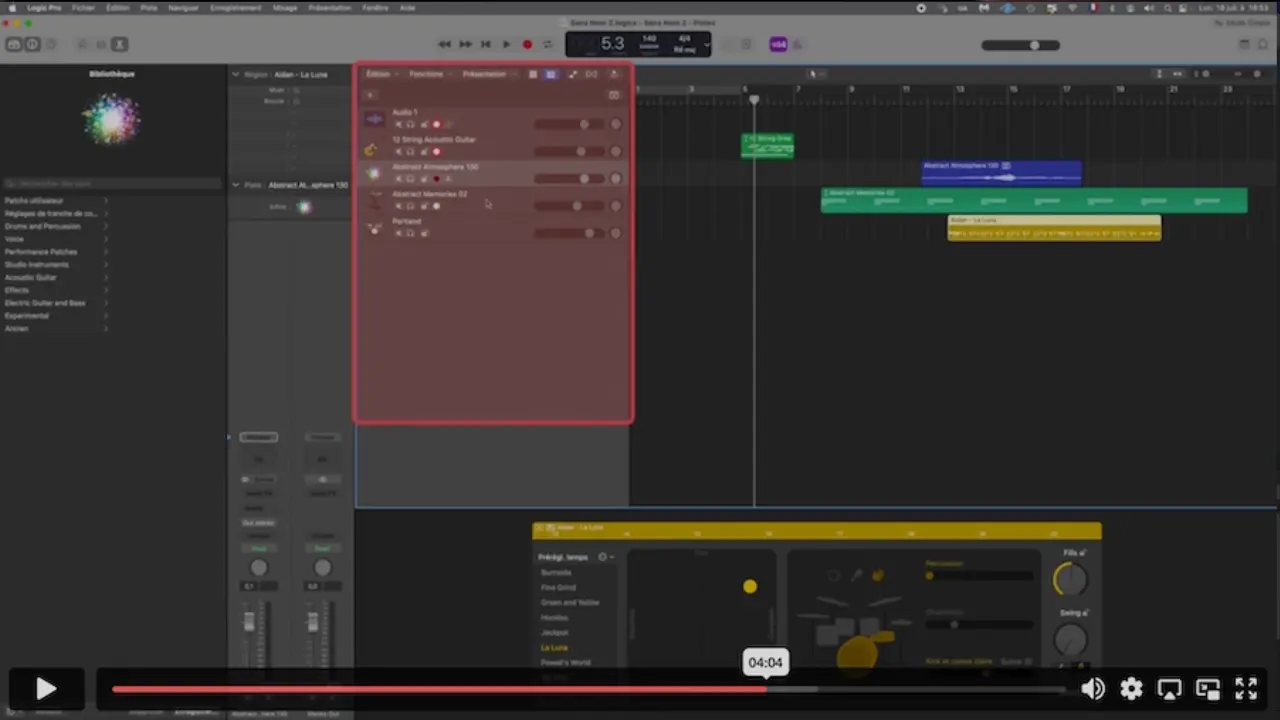This screenshot has width=1280, height=720.
Task: Click the duplicate track button in track header
Action: coord(614,95)
